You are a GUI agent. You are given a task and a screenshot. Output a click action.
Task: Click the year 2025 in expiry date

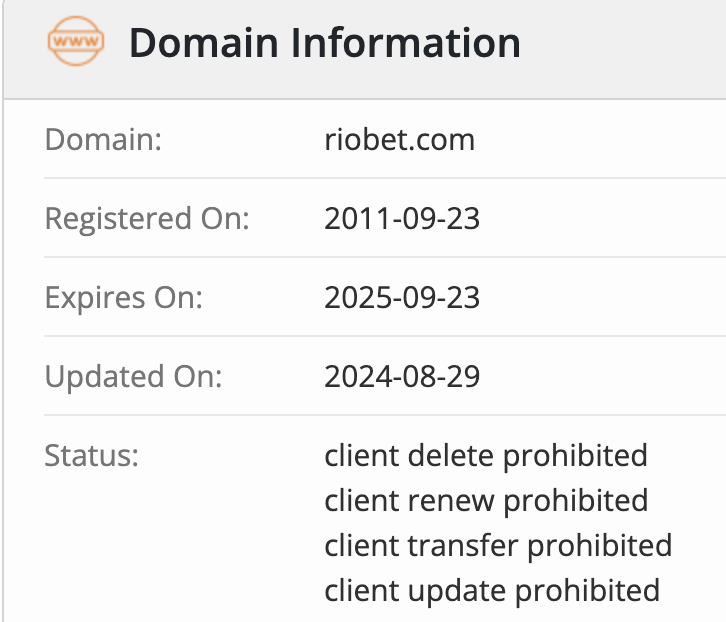click(x=356, y=298)
